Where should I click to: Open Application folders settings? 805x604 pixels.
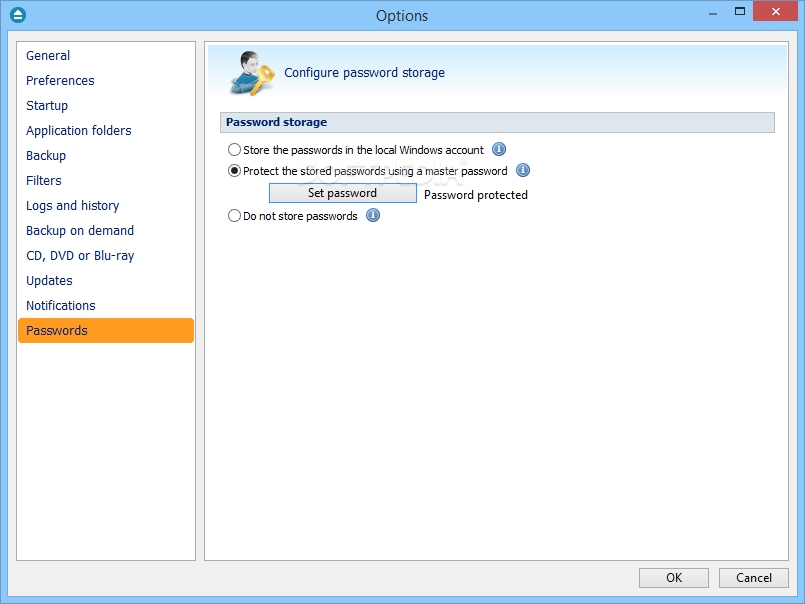click(x=106, y=130)
